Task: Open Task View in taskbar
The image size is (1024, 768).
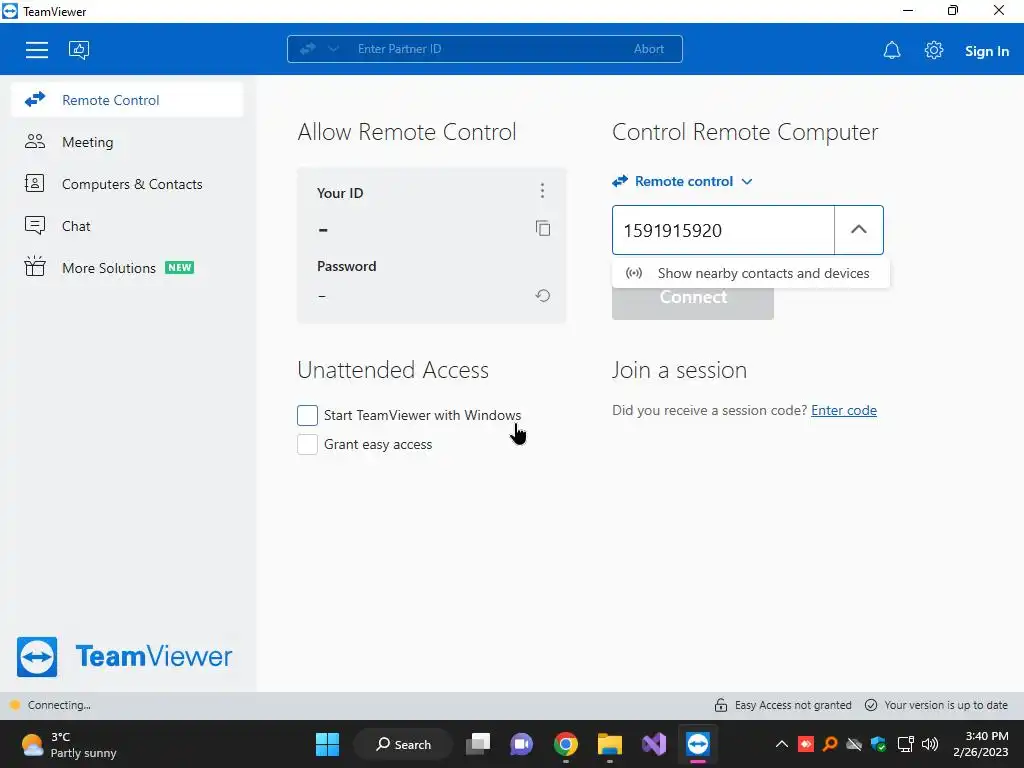Action: click(478, 744)
